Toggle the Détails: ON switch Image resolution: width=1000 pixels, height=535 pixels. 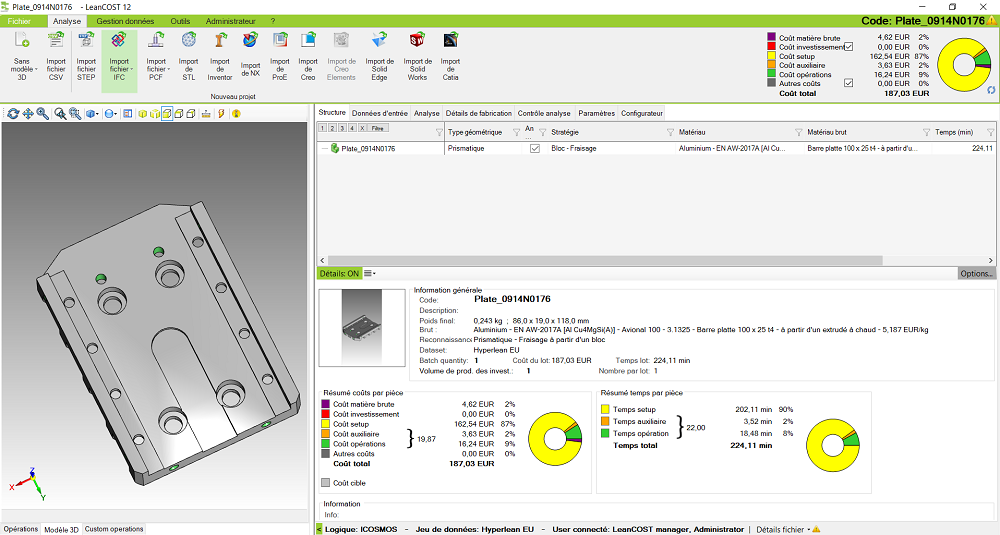pos(339,274)
